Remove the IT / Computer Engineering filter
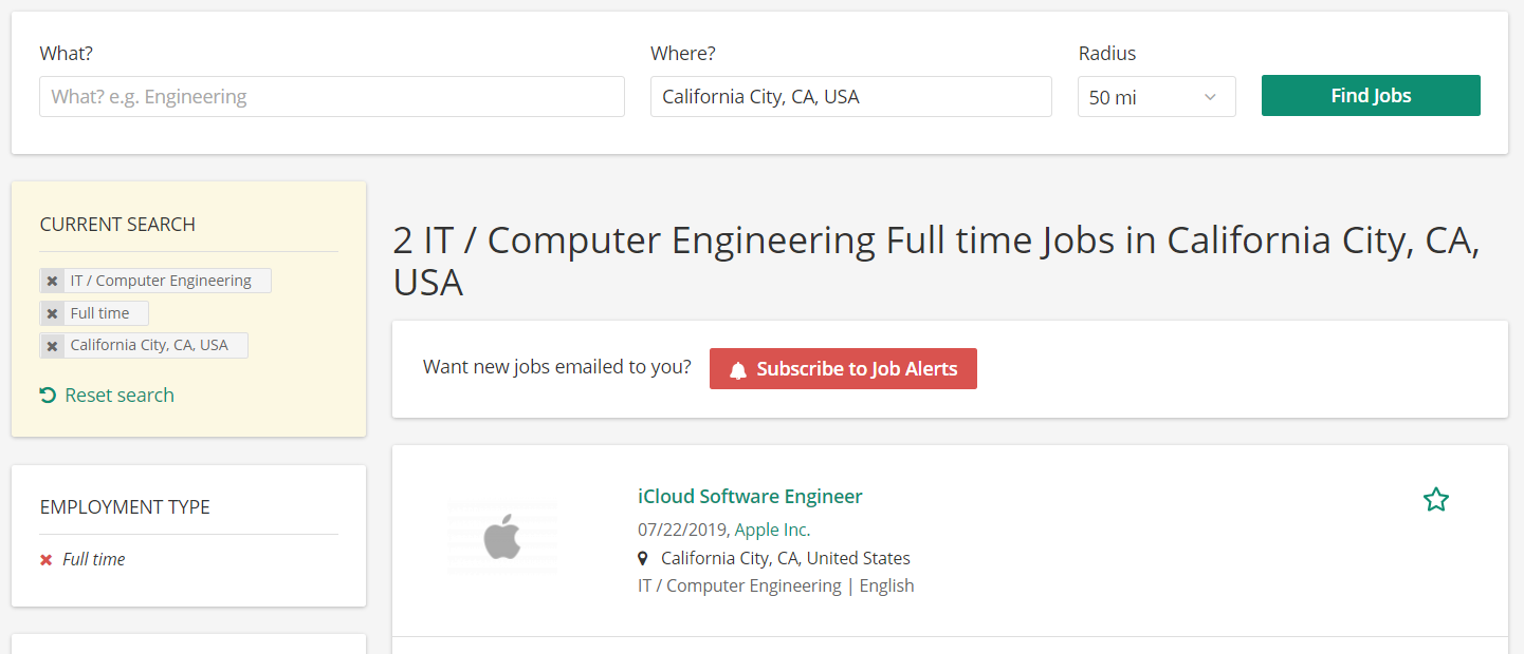The height and width of the screenshot is (654, 1524). (52, 280)
